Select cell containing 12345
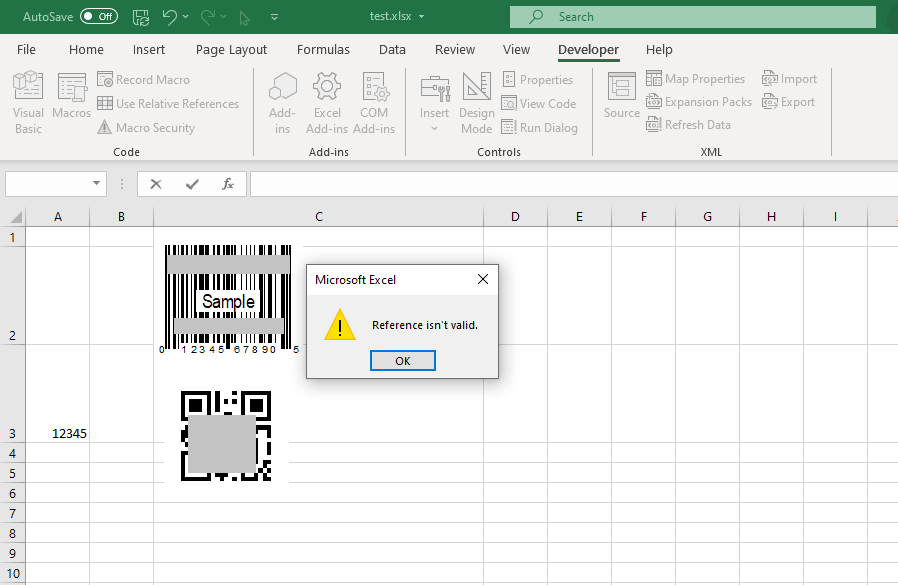898x585 pixels. pos(58,394)
